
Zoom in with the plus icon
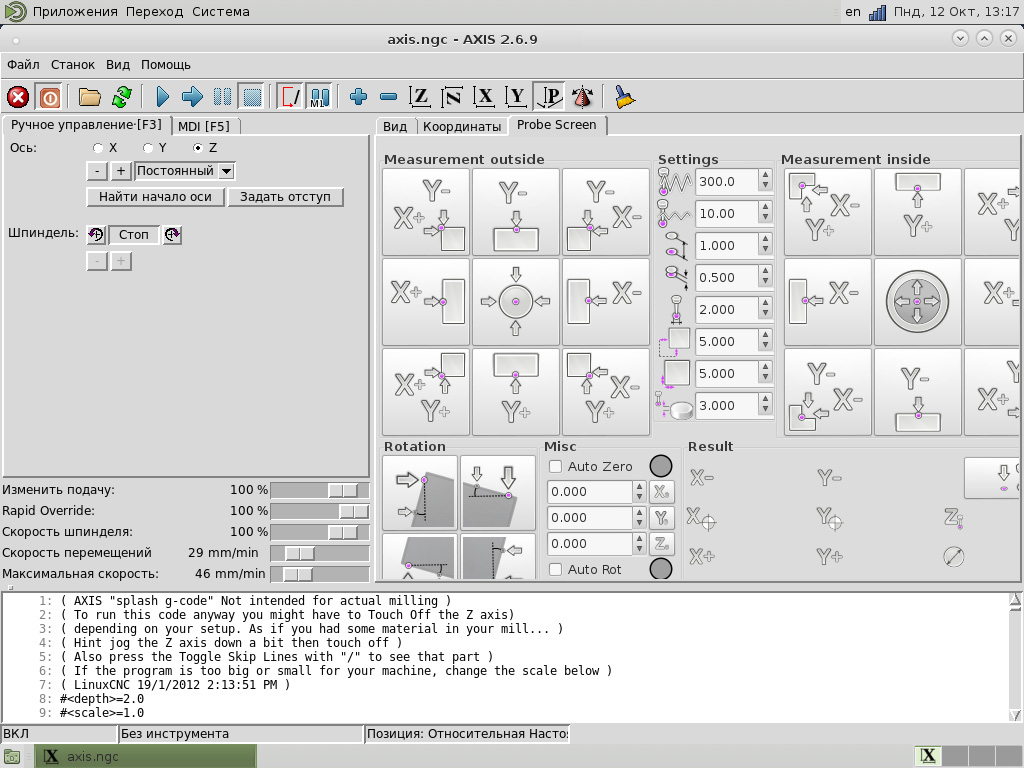tap(359, 97)
